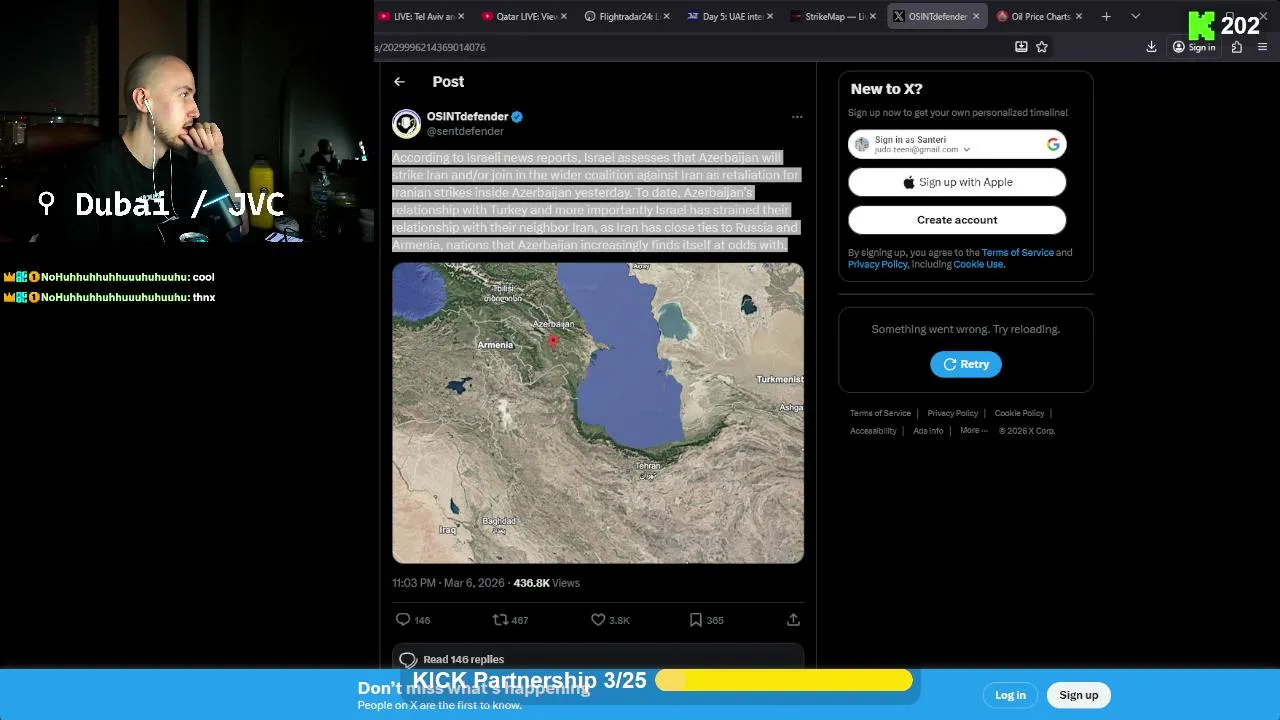
Task: Close the Flightradar24 tab
Action: 667,16
